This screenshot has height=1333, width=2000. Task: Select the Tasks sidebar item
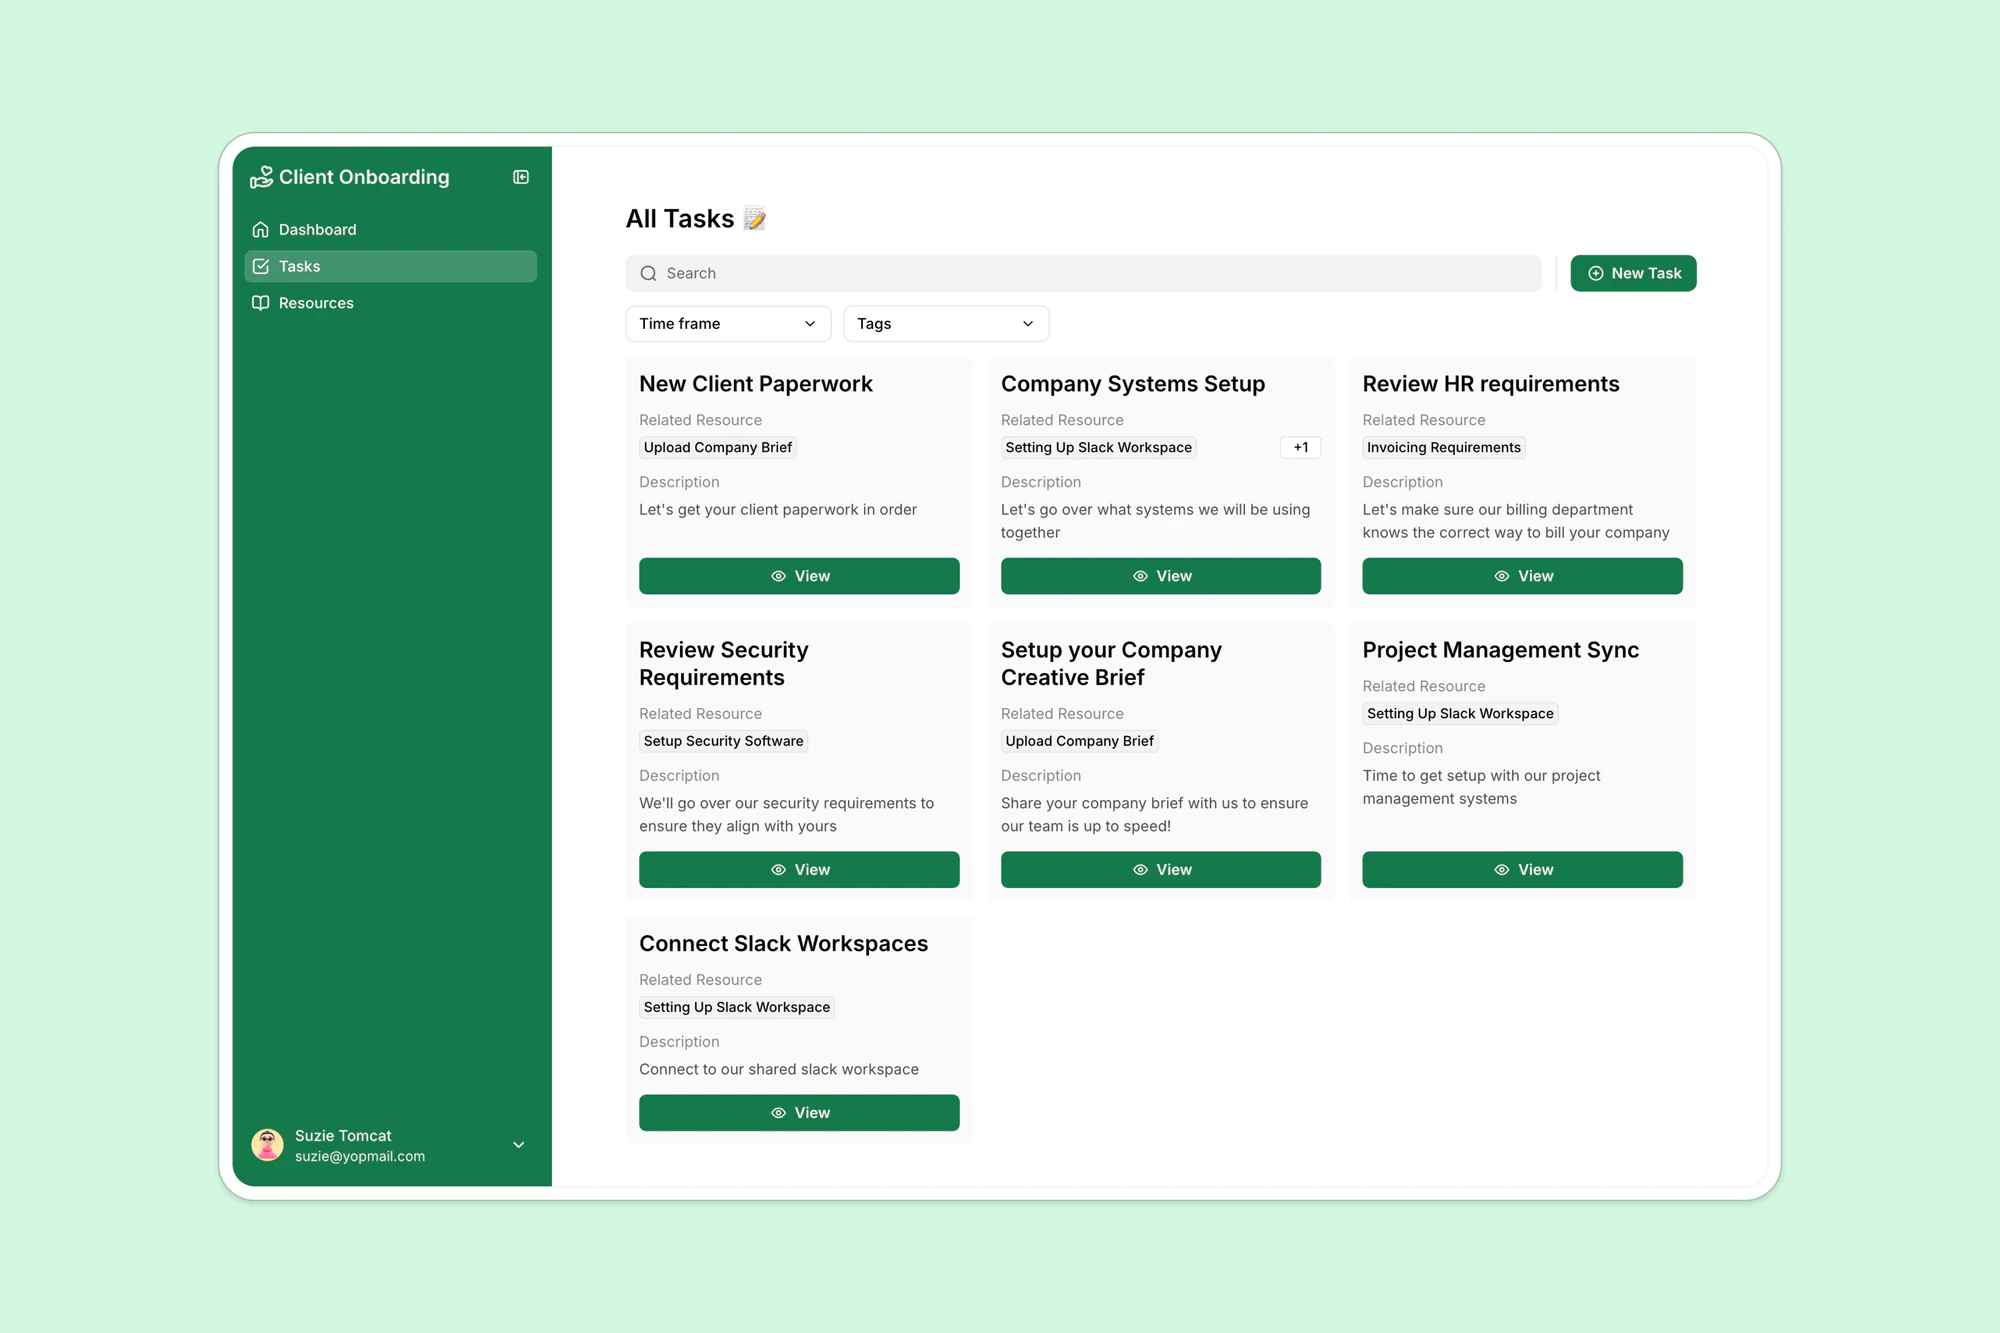[391, 266]
